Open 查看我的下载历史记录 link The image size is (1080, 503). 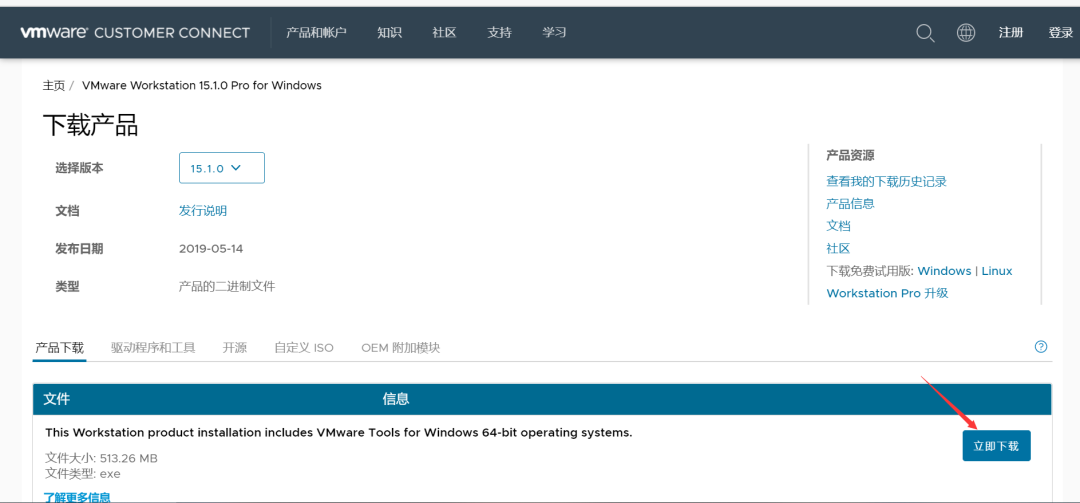click(886, 181)
